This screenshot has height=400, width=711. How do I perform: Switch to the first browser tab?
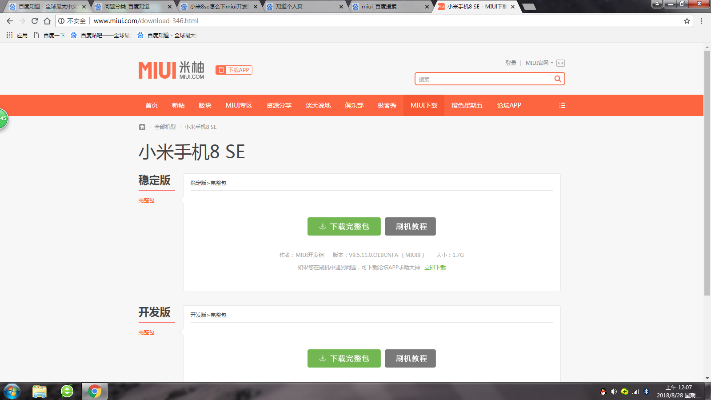(45, 6)
